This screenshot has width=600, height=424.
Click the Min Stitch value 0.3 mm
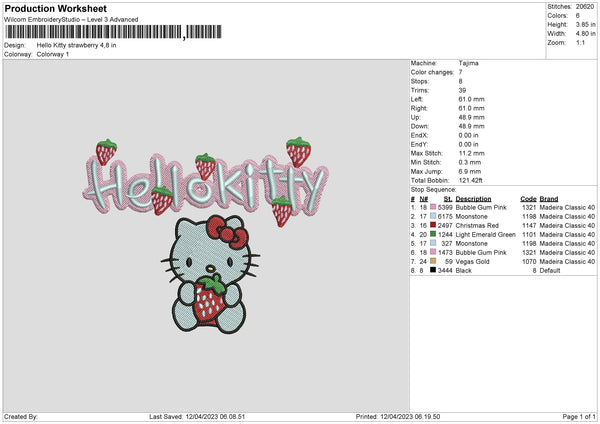(470, 162)
